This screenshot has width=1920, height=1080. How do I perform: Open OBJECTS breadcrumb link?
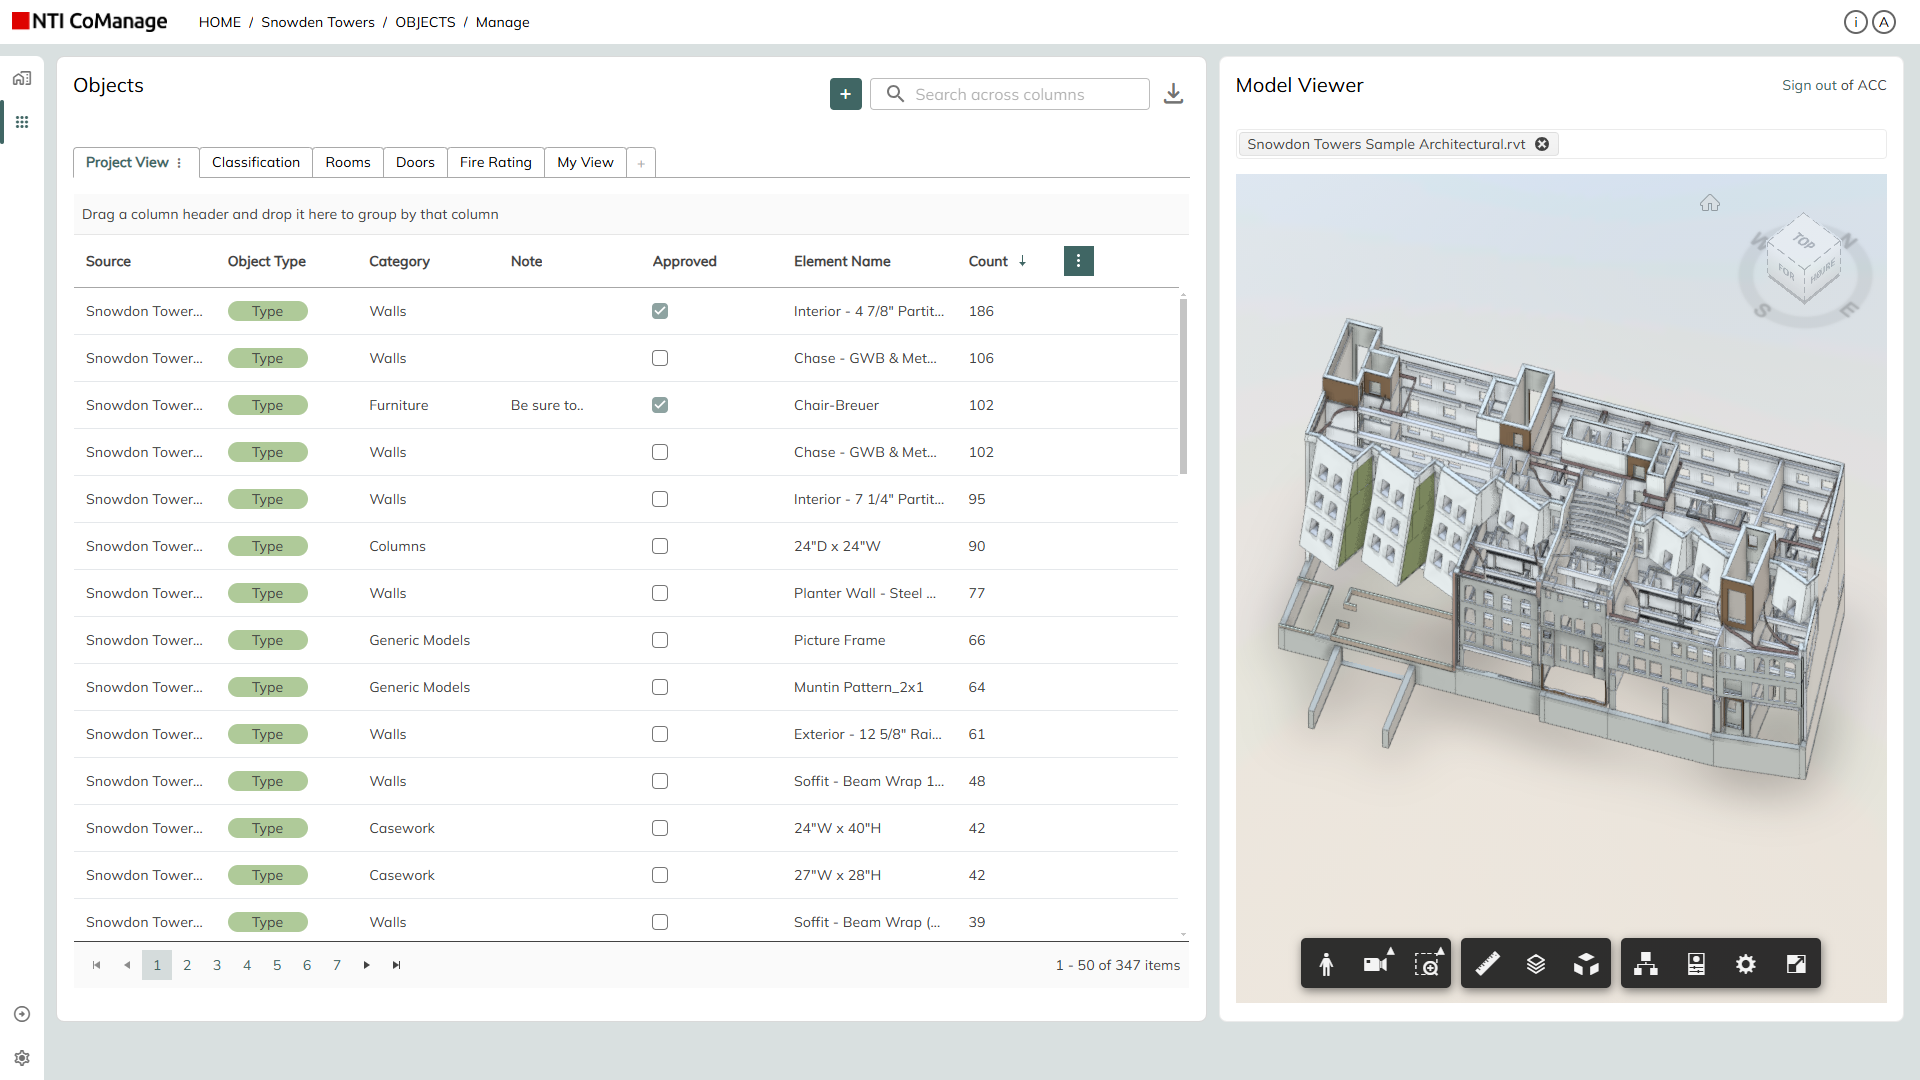[x=425, y=22]
